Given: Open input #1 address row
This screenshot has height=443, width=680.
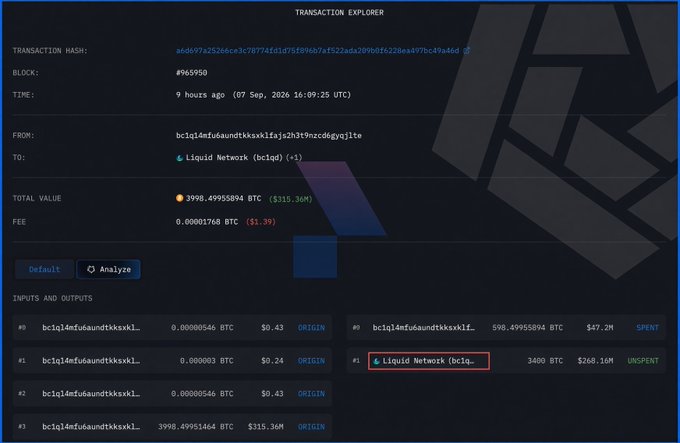Looking at the screenshot, I should 91,360.
